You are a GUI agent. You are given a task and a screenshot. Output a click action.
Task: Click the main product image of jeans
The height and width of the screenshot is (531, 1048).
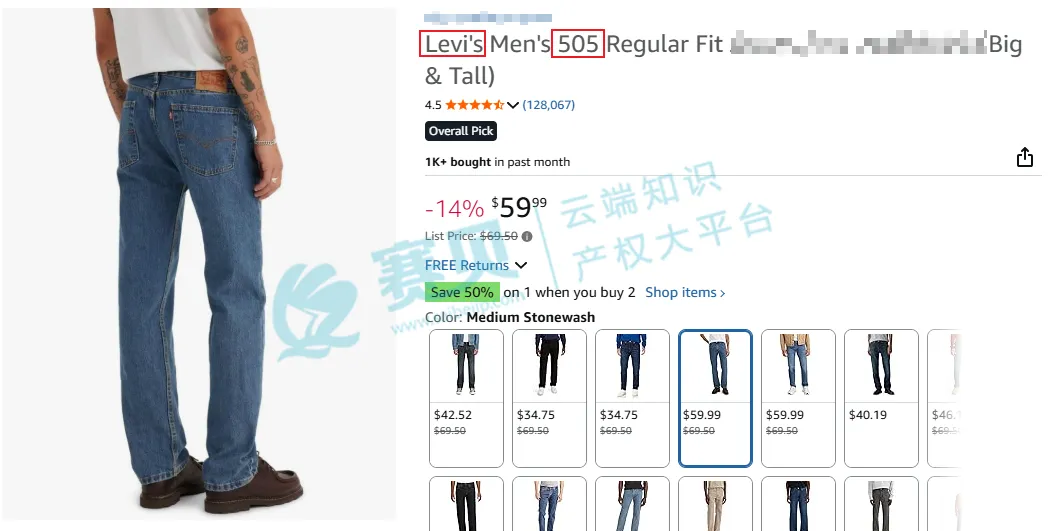[x=199, y=264]
